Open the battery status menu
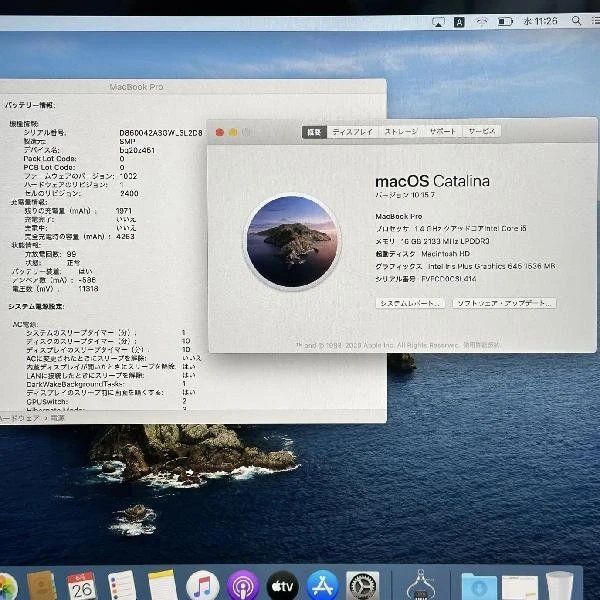This screenshot has height=600, width=600. [x=506, y=20]
